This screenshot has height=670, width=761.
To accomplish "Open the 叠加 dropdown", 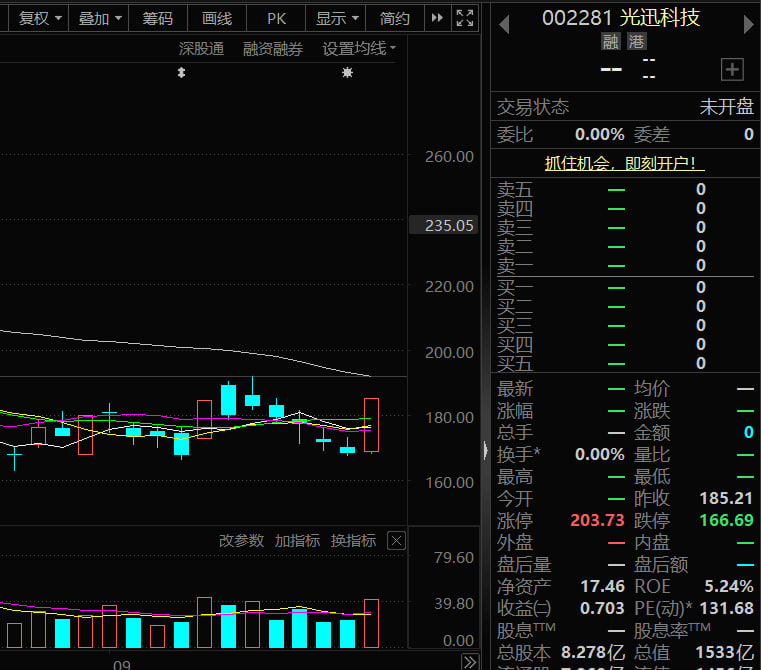I will tap(99, 18).
